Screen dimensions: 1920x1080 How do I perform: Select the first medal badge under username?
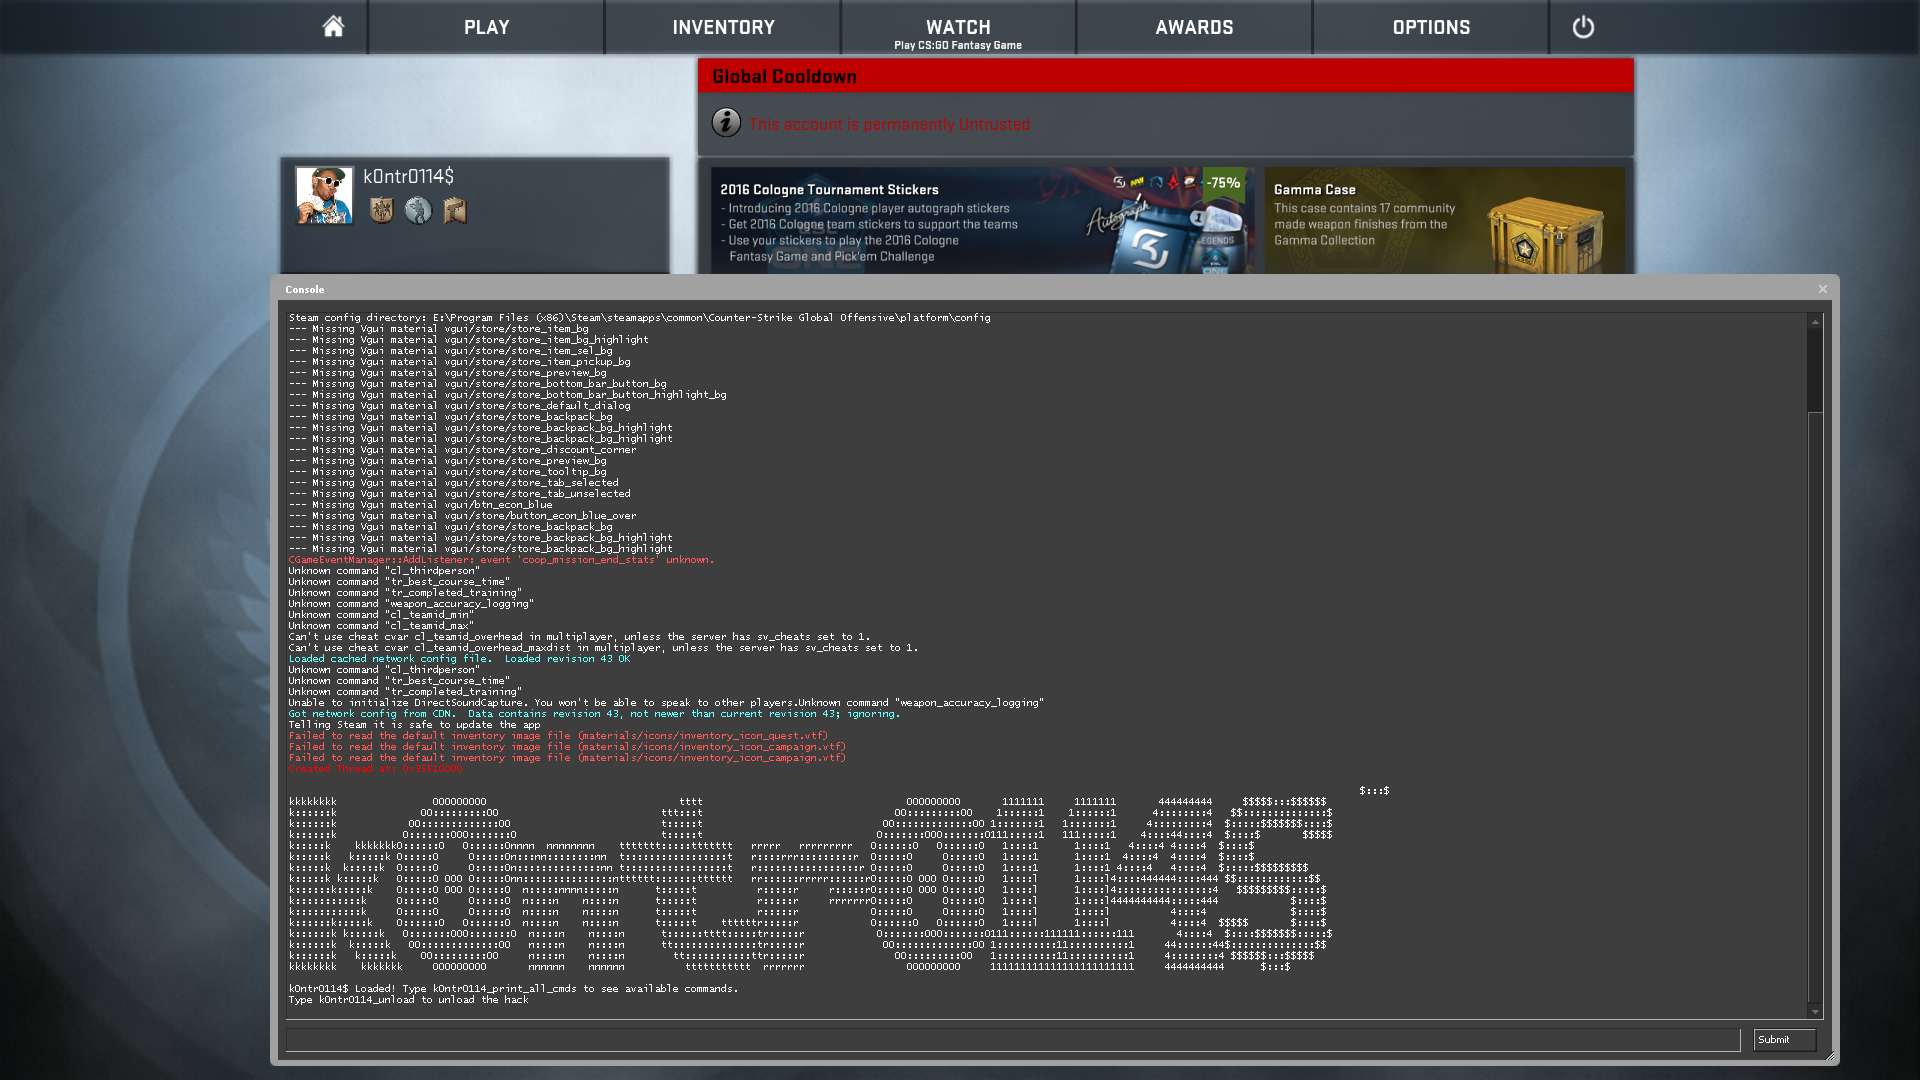(381, 210)
